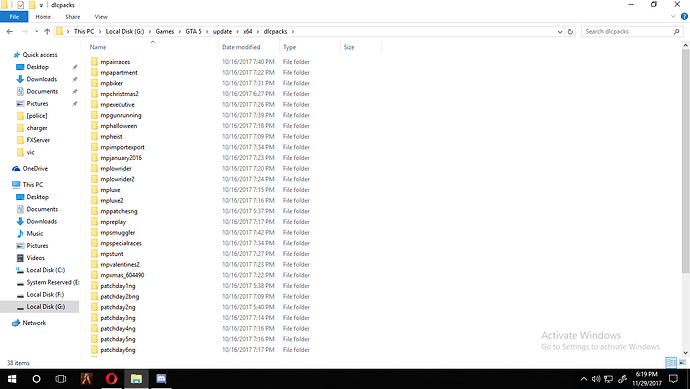
Task: Switch to details view layout icon
Action: pos(671,363)
